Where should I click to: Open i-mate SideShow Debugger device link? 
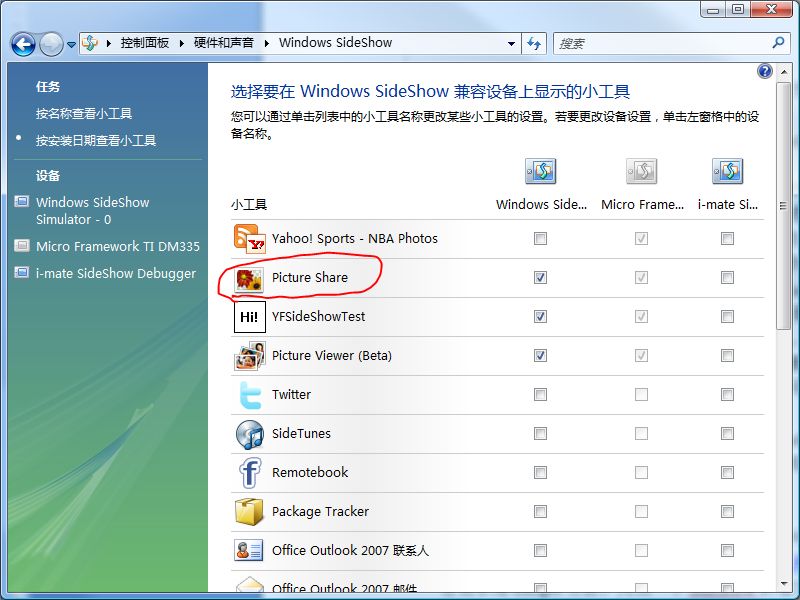click(116, 273)
